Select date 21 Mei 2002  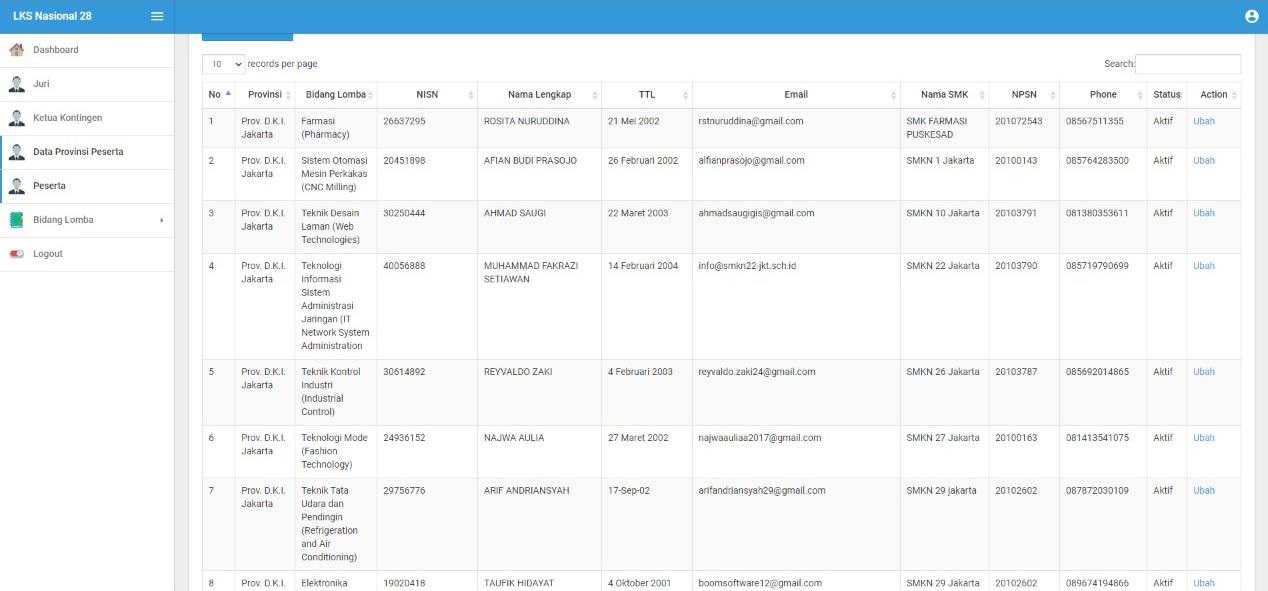(x=633, y=121)
